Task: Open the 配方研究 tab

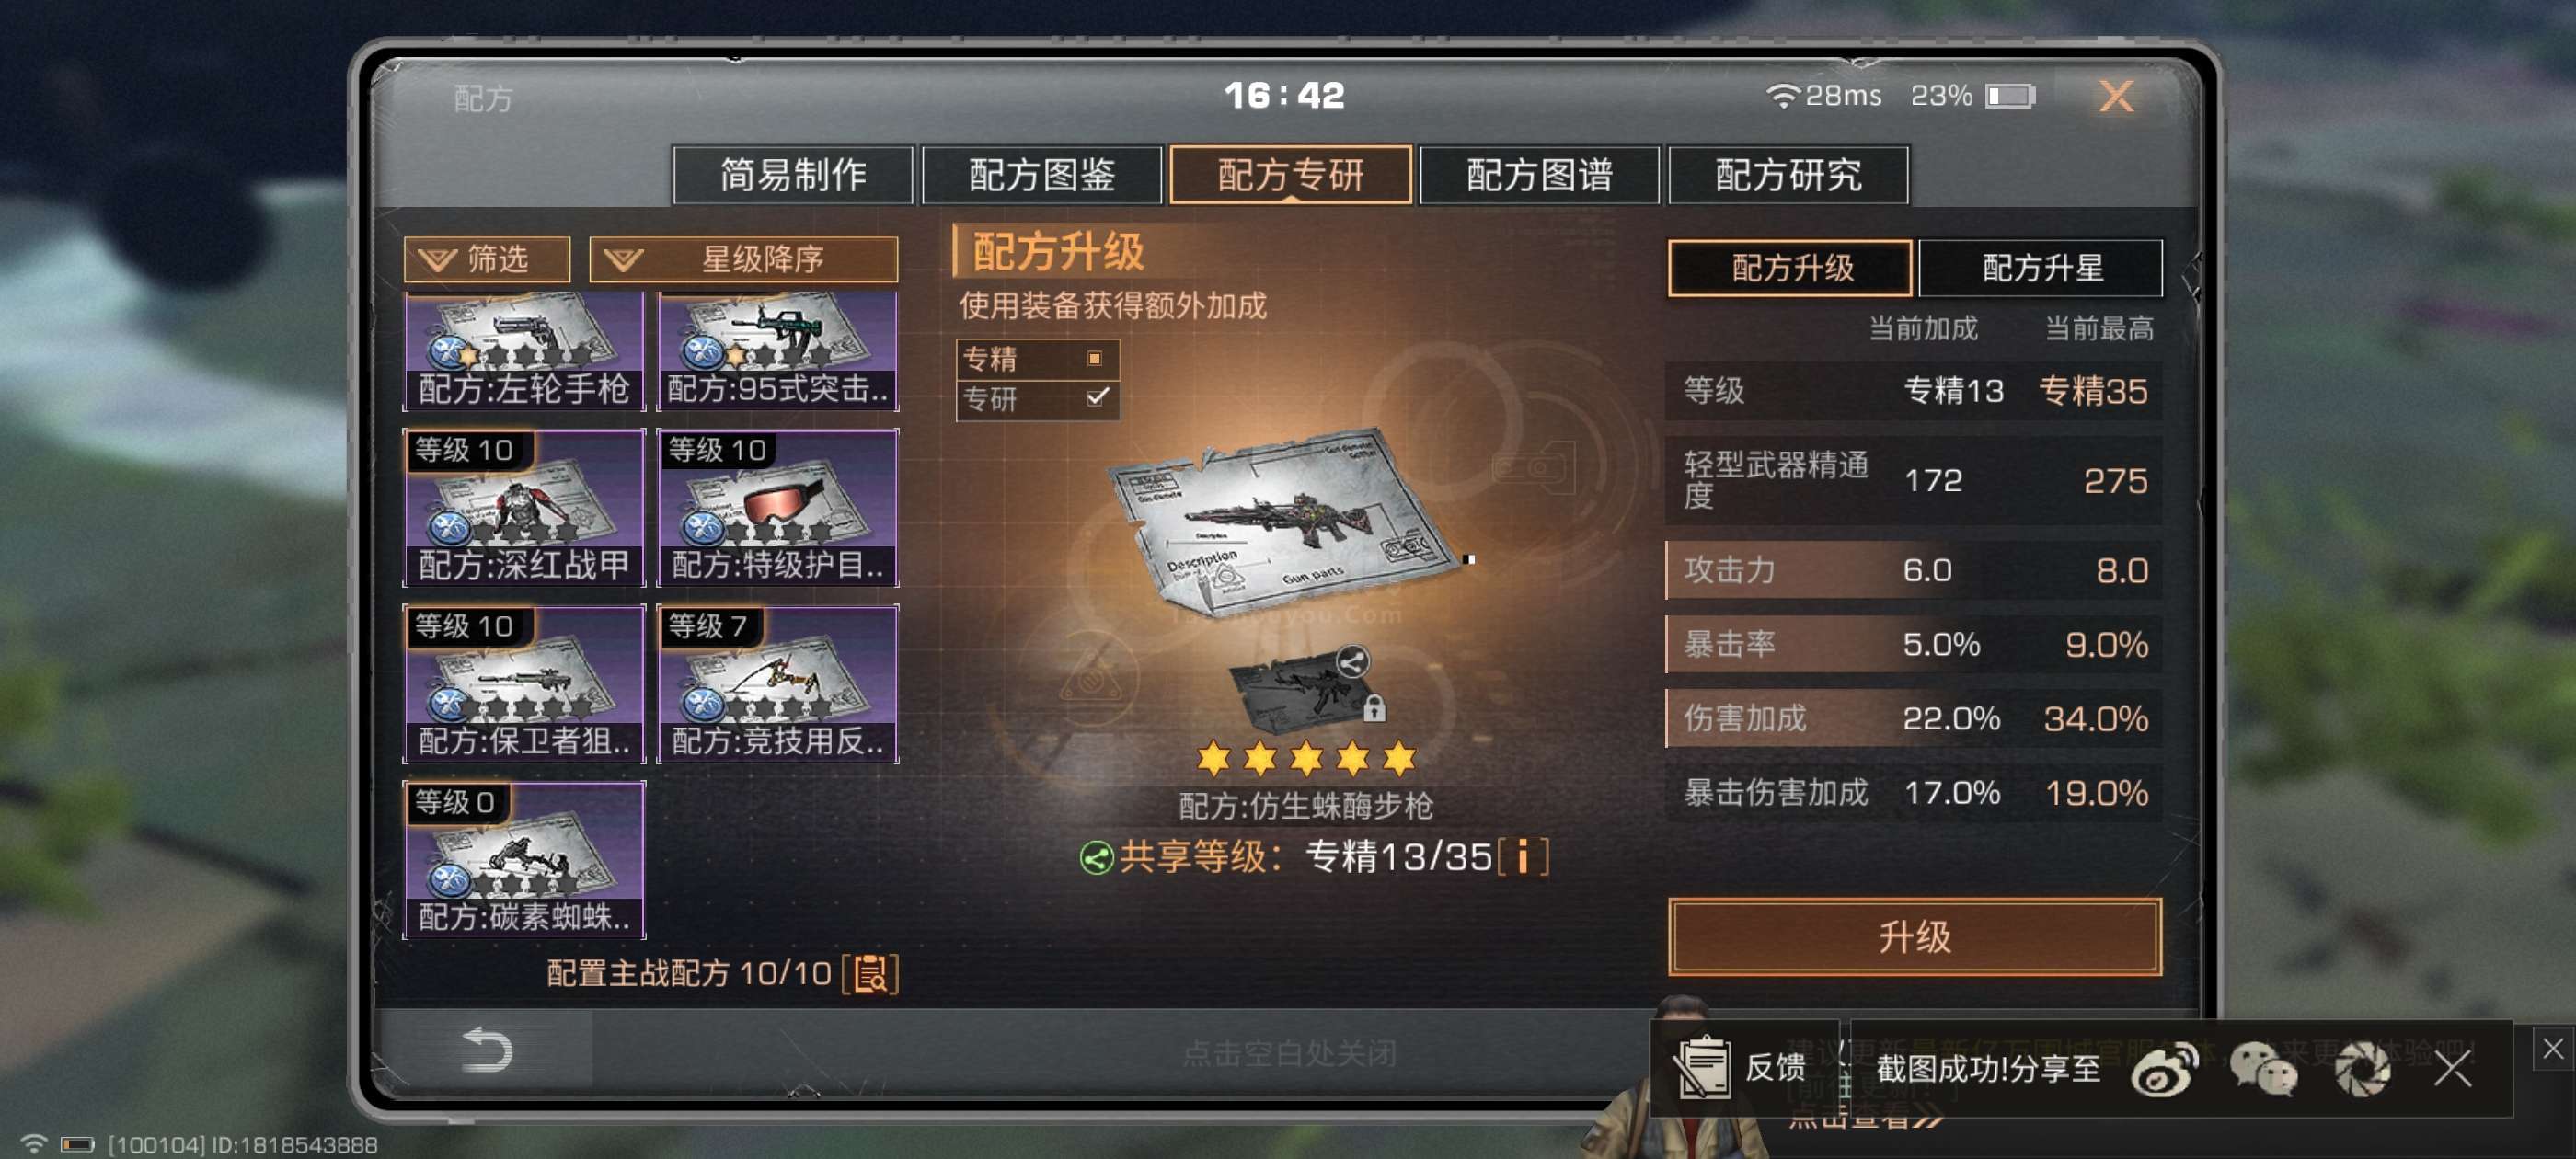Action: click(1787, 175)
